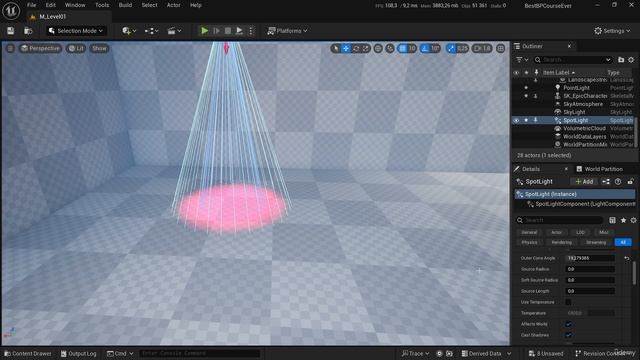
Task: Click the Lit view mode button
Action: tap(76, 48)
